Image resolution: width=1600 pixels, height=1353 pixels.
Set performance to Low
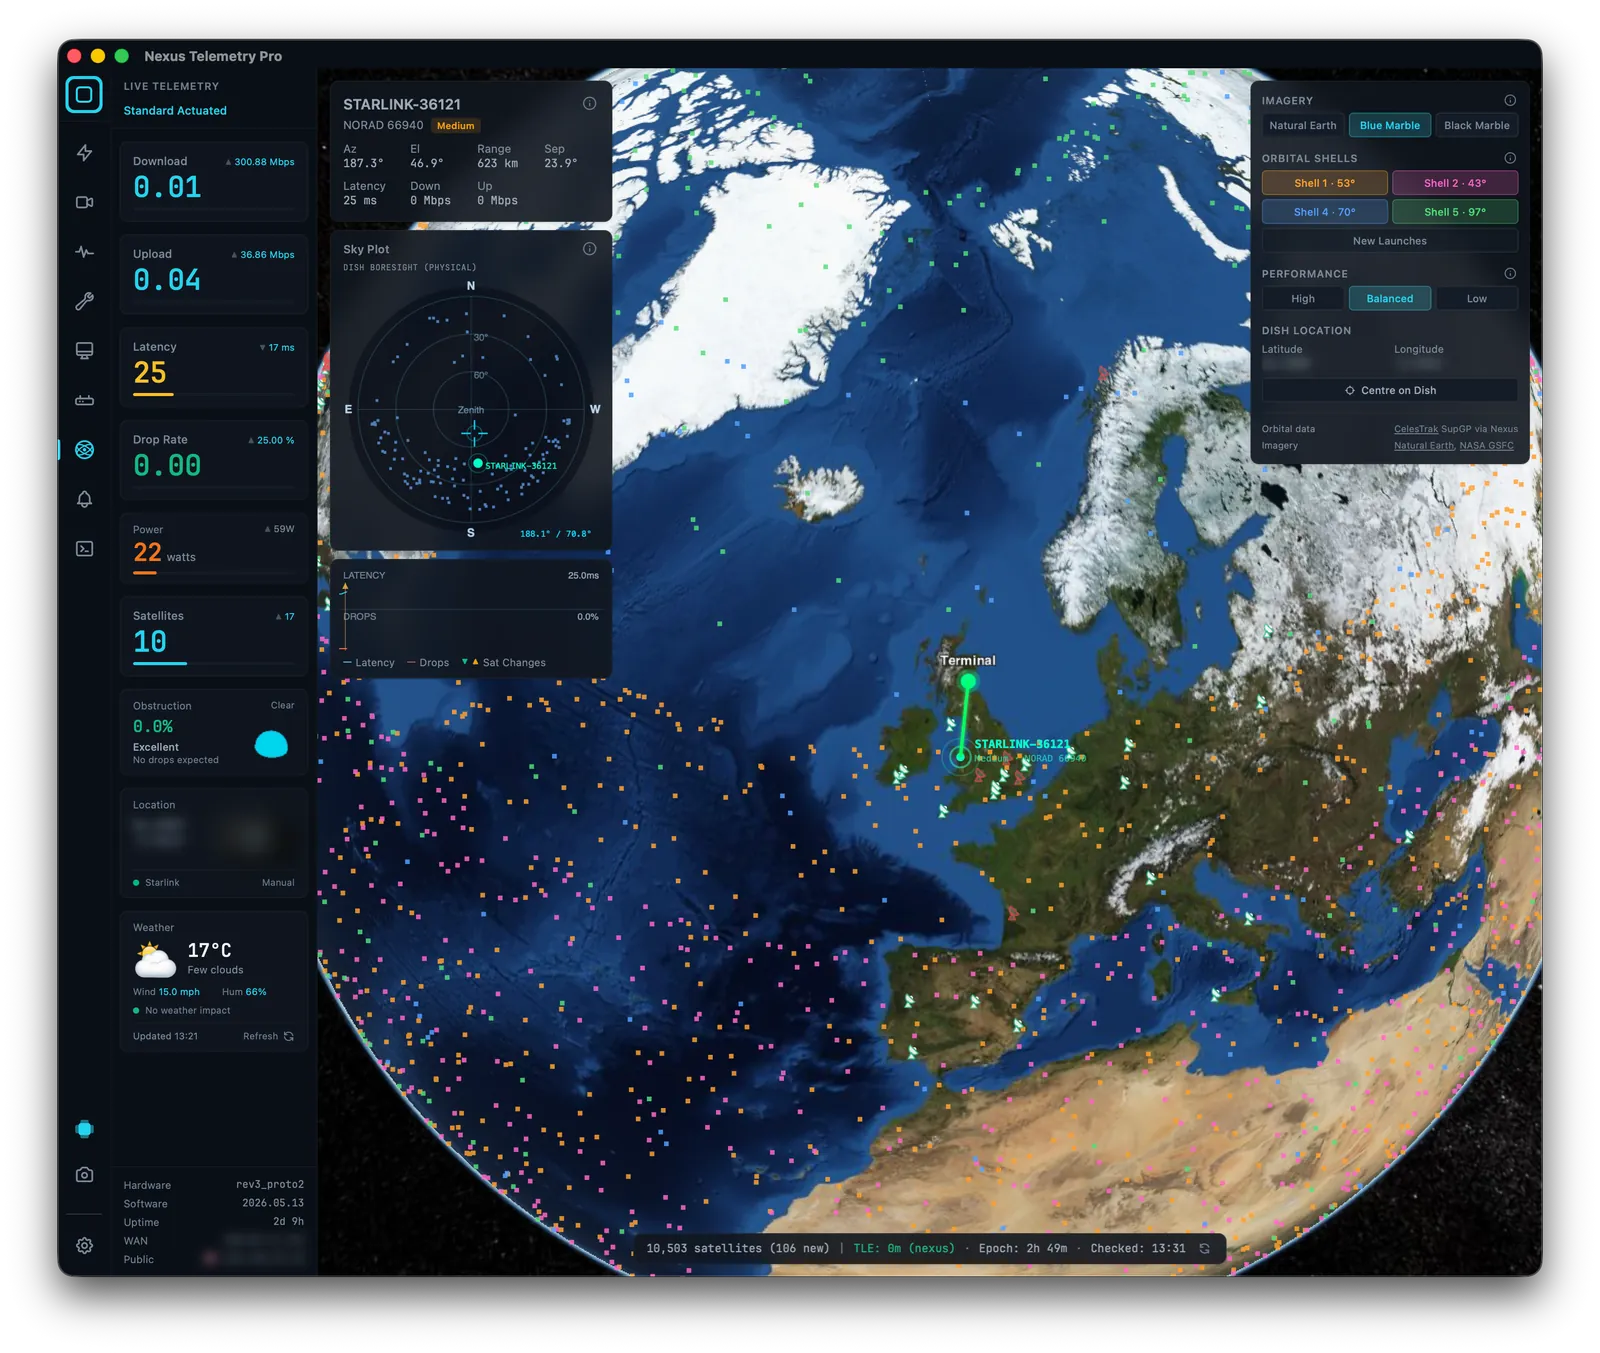pos(1476,298)
